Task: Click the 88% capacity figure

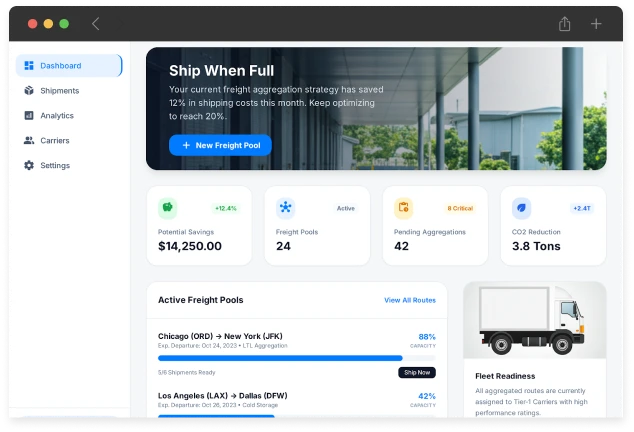Action: [x=427, y=337]
